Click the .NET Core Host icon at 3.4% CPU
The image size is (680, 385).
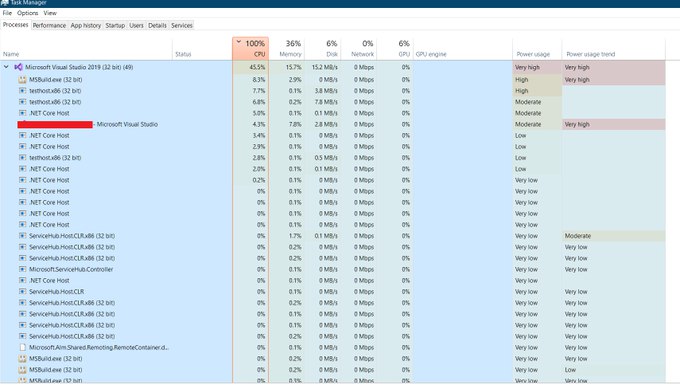[x=23, y=136]
